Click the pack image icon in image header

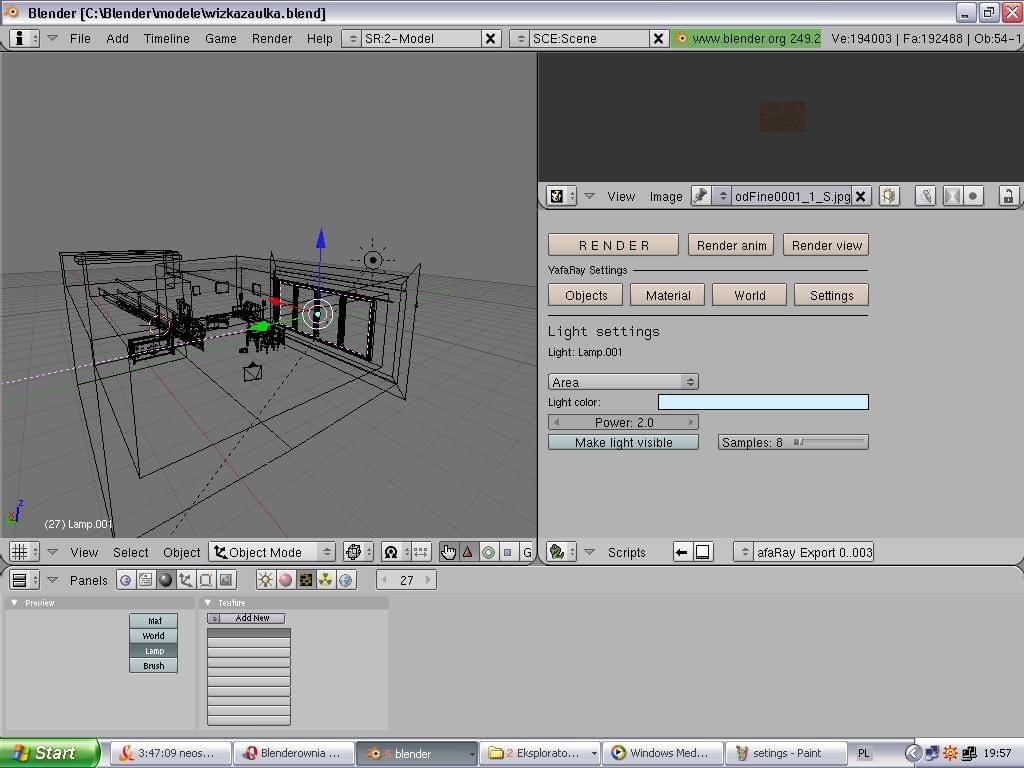point(889,196)
